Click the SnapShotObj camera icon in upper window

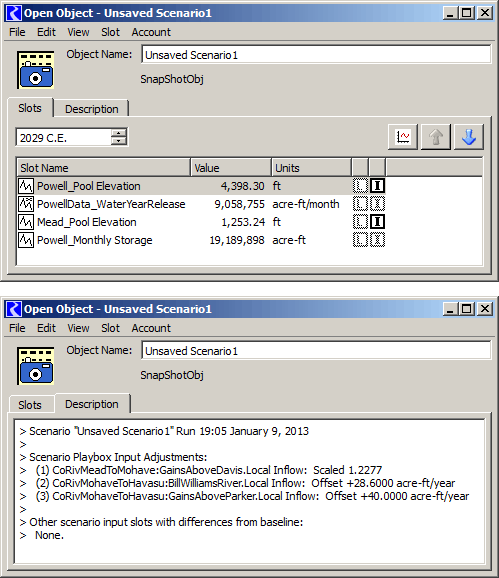point(36,70)
